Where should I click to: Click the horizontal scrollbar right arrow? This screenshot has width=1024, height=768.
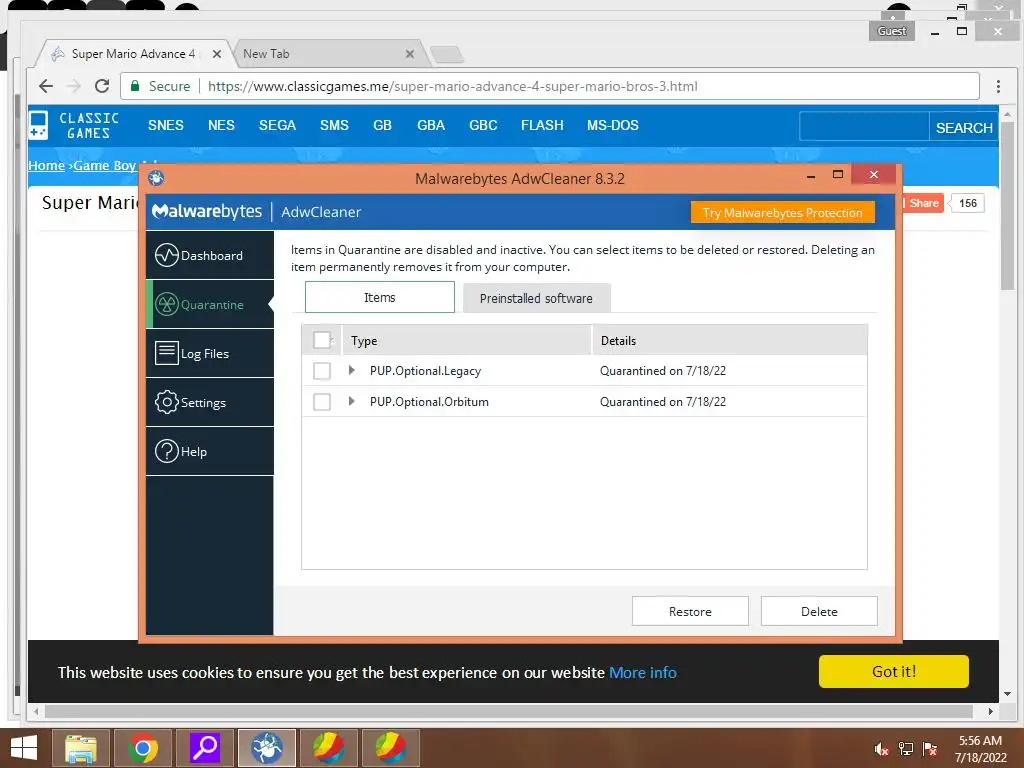[991, 711]
